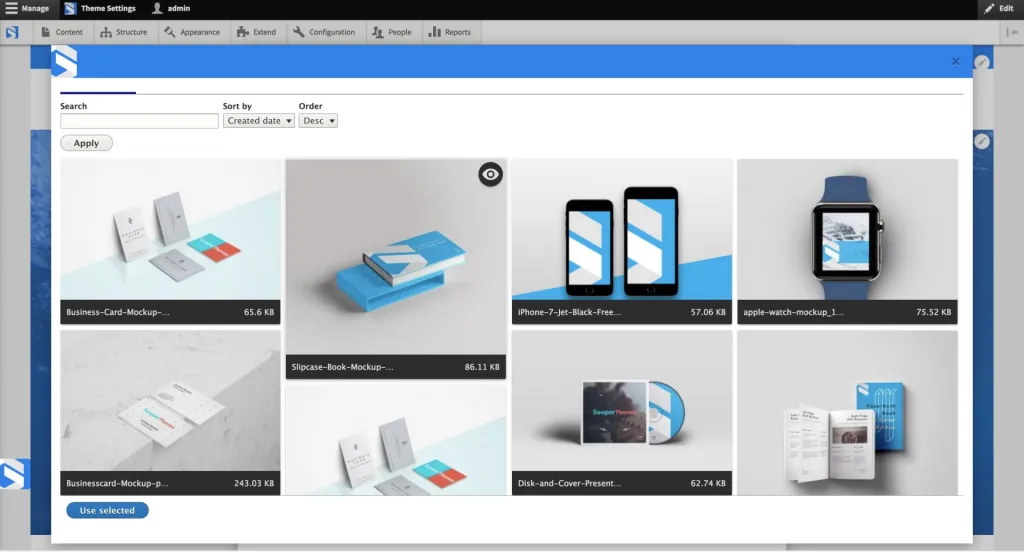The width and height of the screenshot is (1024, 552).
Task: Preview Slipcase-Book-Mockup with the eye icon
Action: [x=490, y=174]
